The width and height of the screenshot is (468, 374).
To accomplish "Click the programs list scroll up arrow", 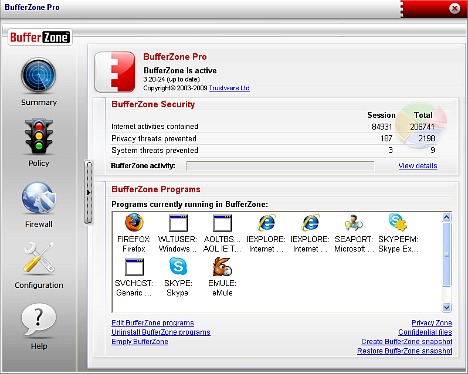I will coord(447,218).
